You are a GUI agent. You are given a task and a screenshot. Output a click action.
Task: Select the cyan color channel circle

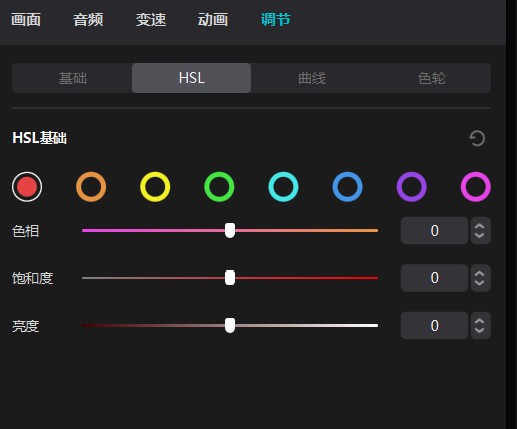click(x=283, y=187)
